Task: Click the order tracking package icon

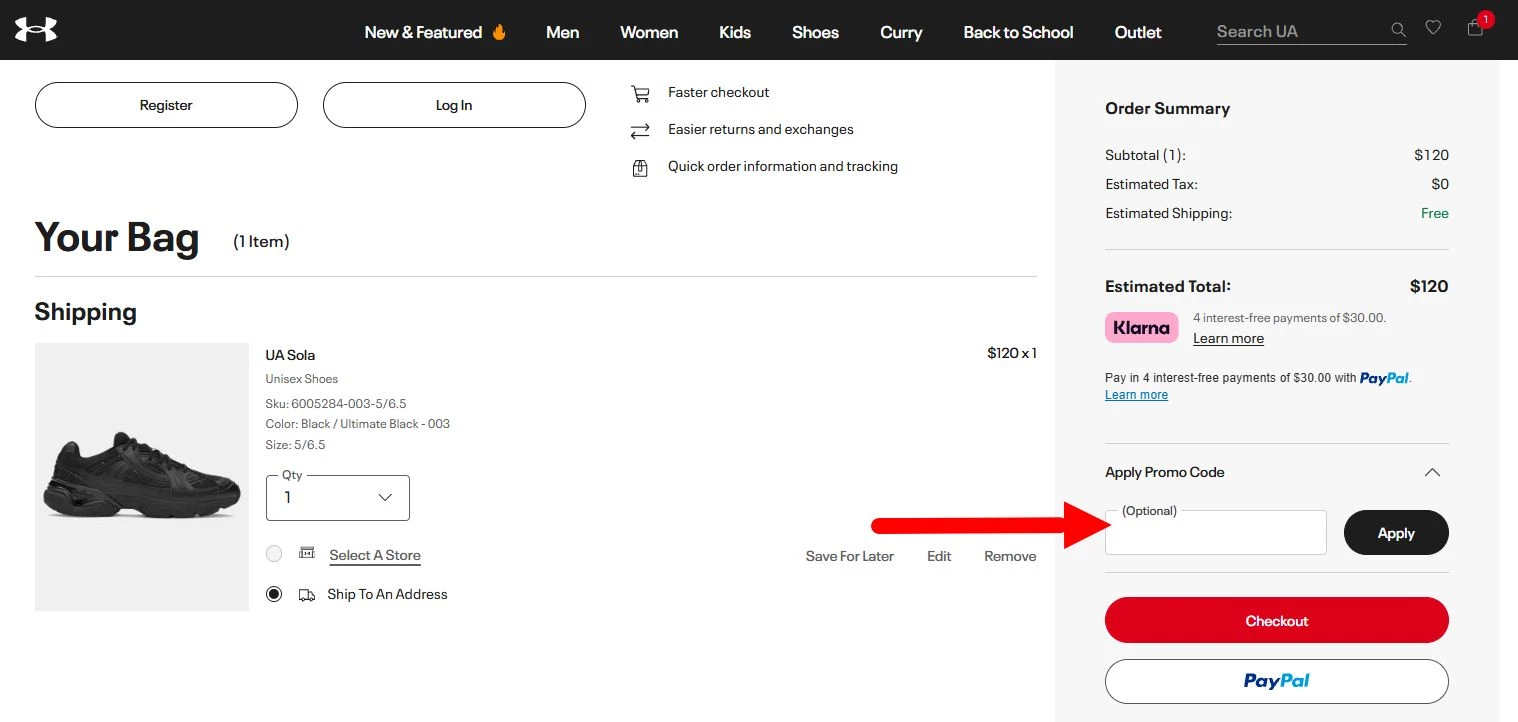Action: click(640, 168)
